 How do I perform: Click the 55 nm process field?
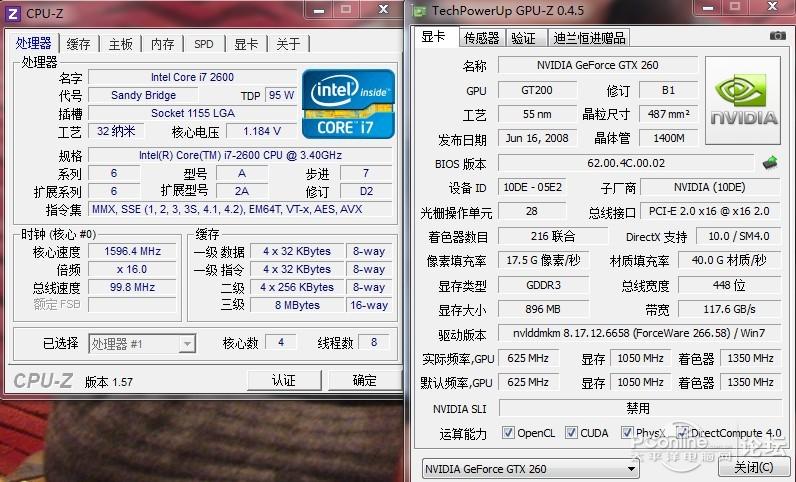point(537,114)
